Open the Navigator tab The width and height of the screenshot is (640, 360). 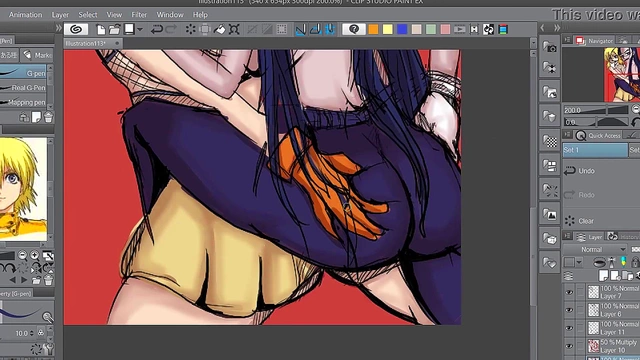coord(594,40)
